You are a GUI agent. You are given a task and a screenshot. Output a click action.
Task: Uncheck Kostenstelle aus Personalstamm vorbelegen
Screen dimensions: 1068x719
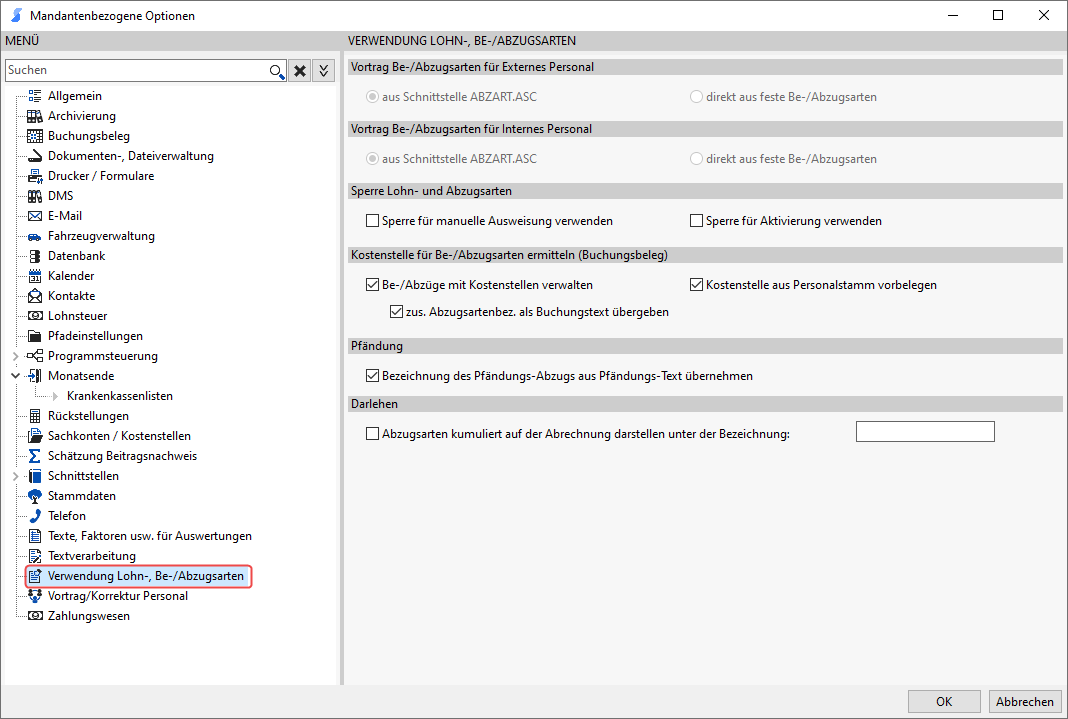pyautogui.click(x=696, y=285)
